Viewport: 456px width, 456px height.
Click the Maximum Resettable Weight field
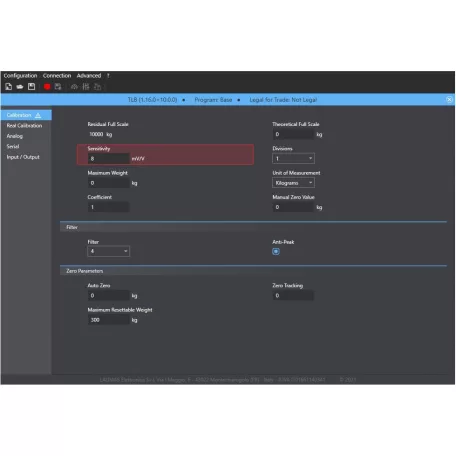click(109, 320)
